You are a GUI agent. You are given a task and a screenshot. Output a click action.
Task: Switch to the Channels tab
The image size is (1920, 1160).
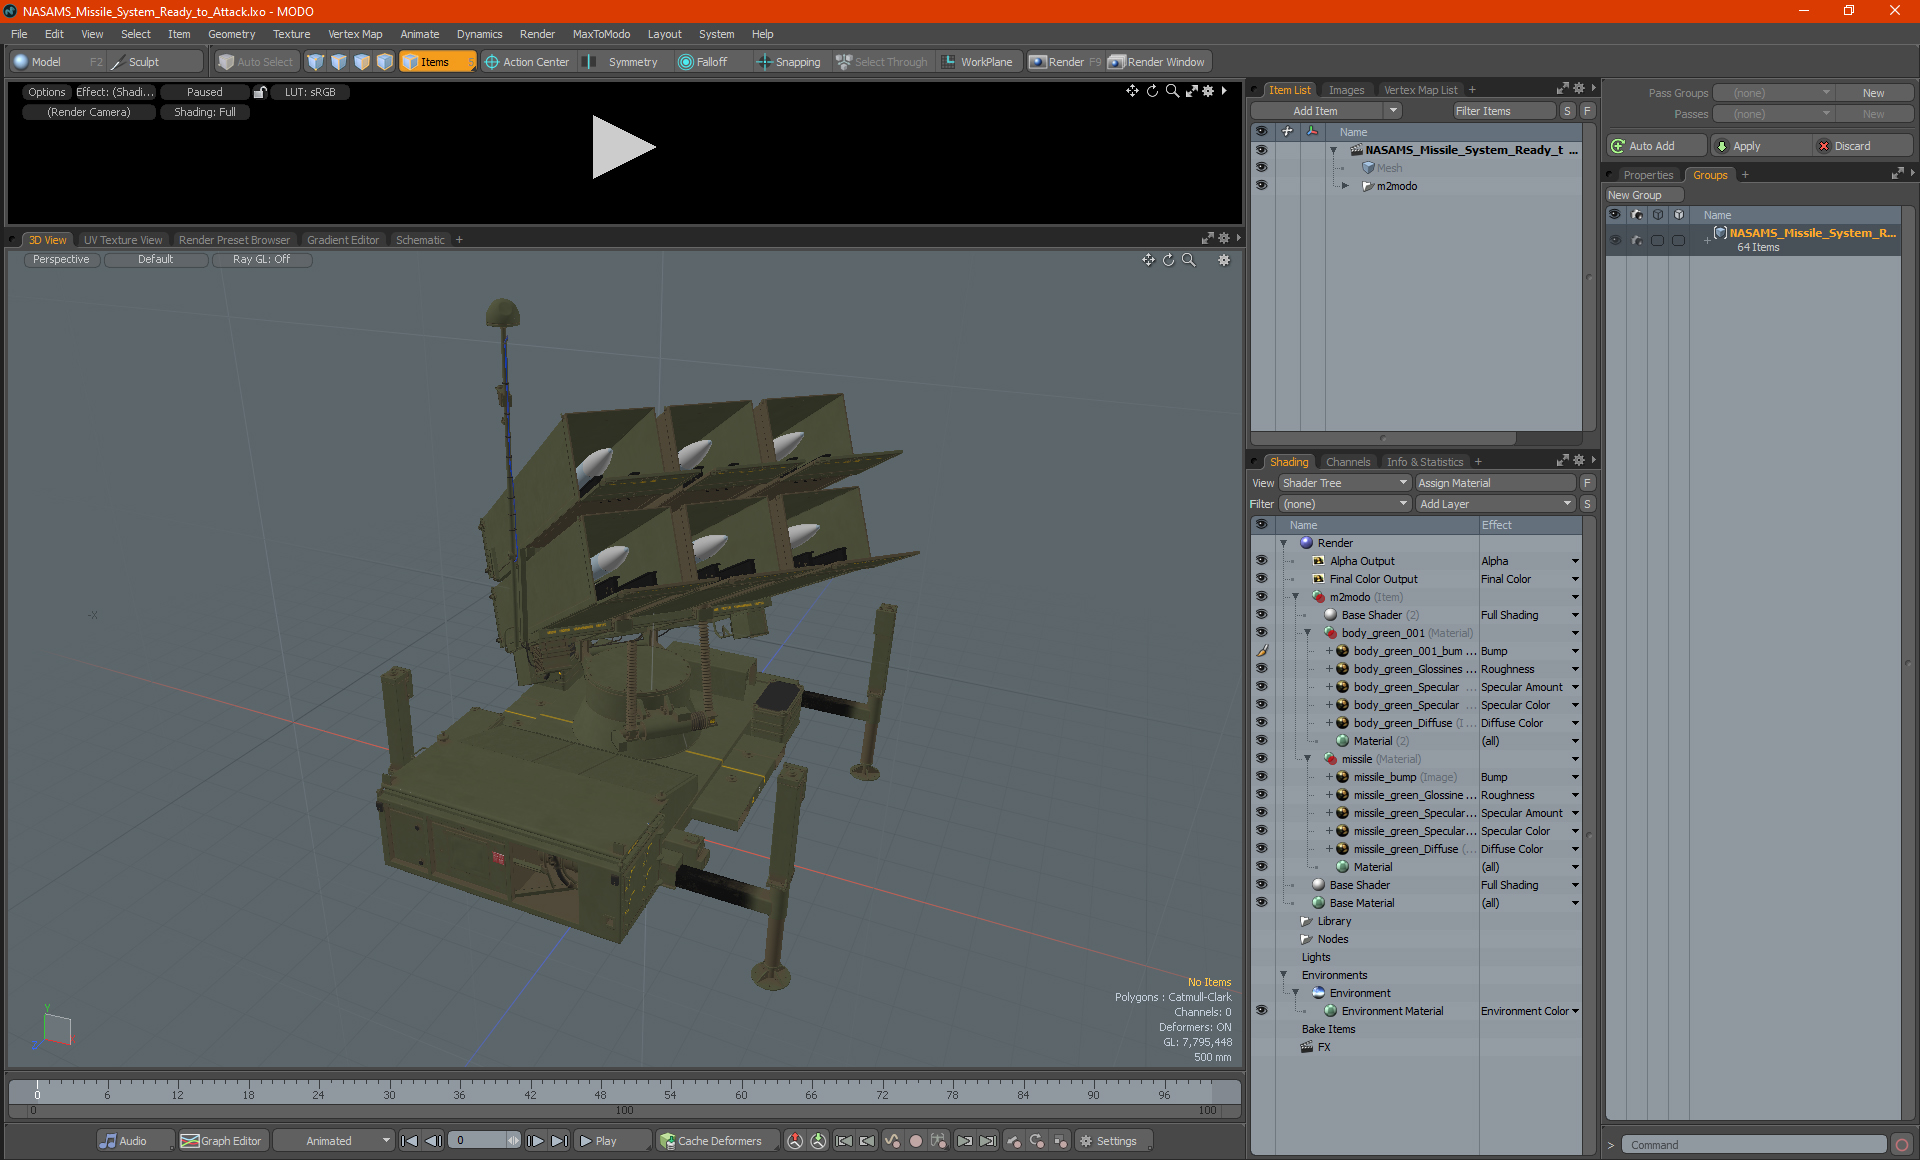(1347, 462)
